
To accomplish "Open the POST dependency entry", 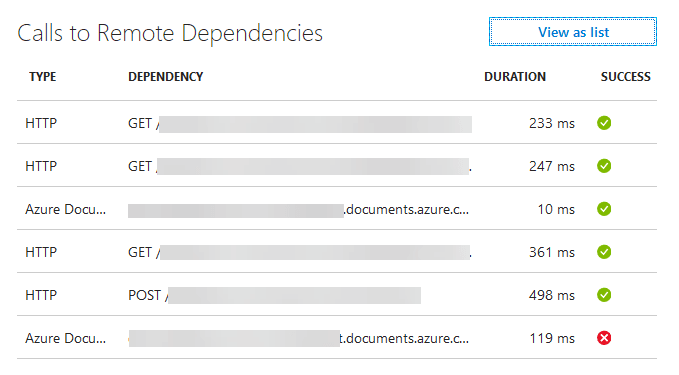I will pos(274,295).
